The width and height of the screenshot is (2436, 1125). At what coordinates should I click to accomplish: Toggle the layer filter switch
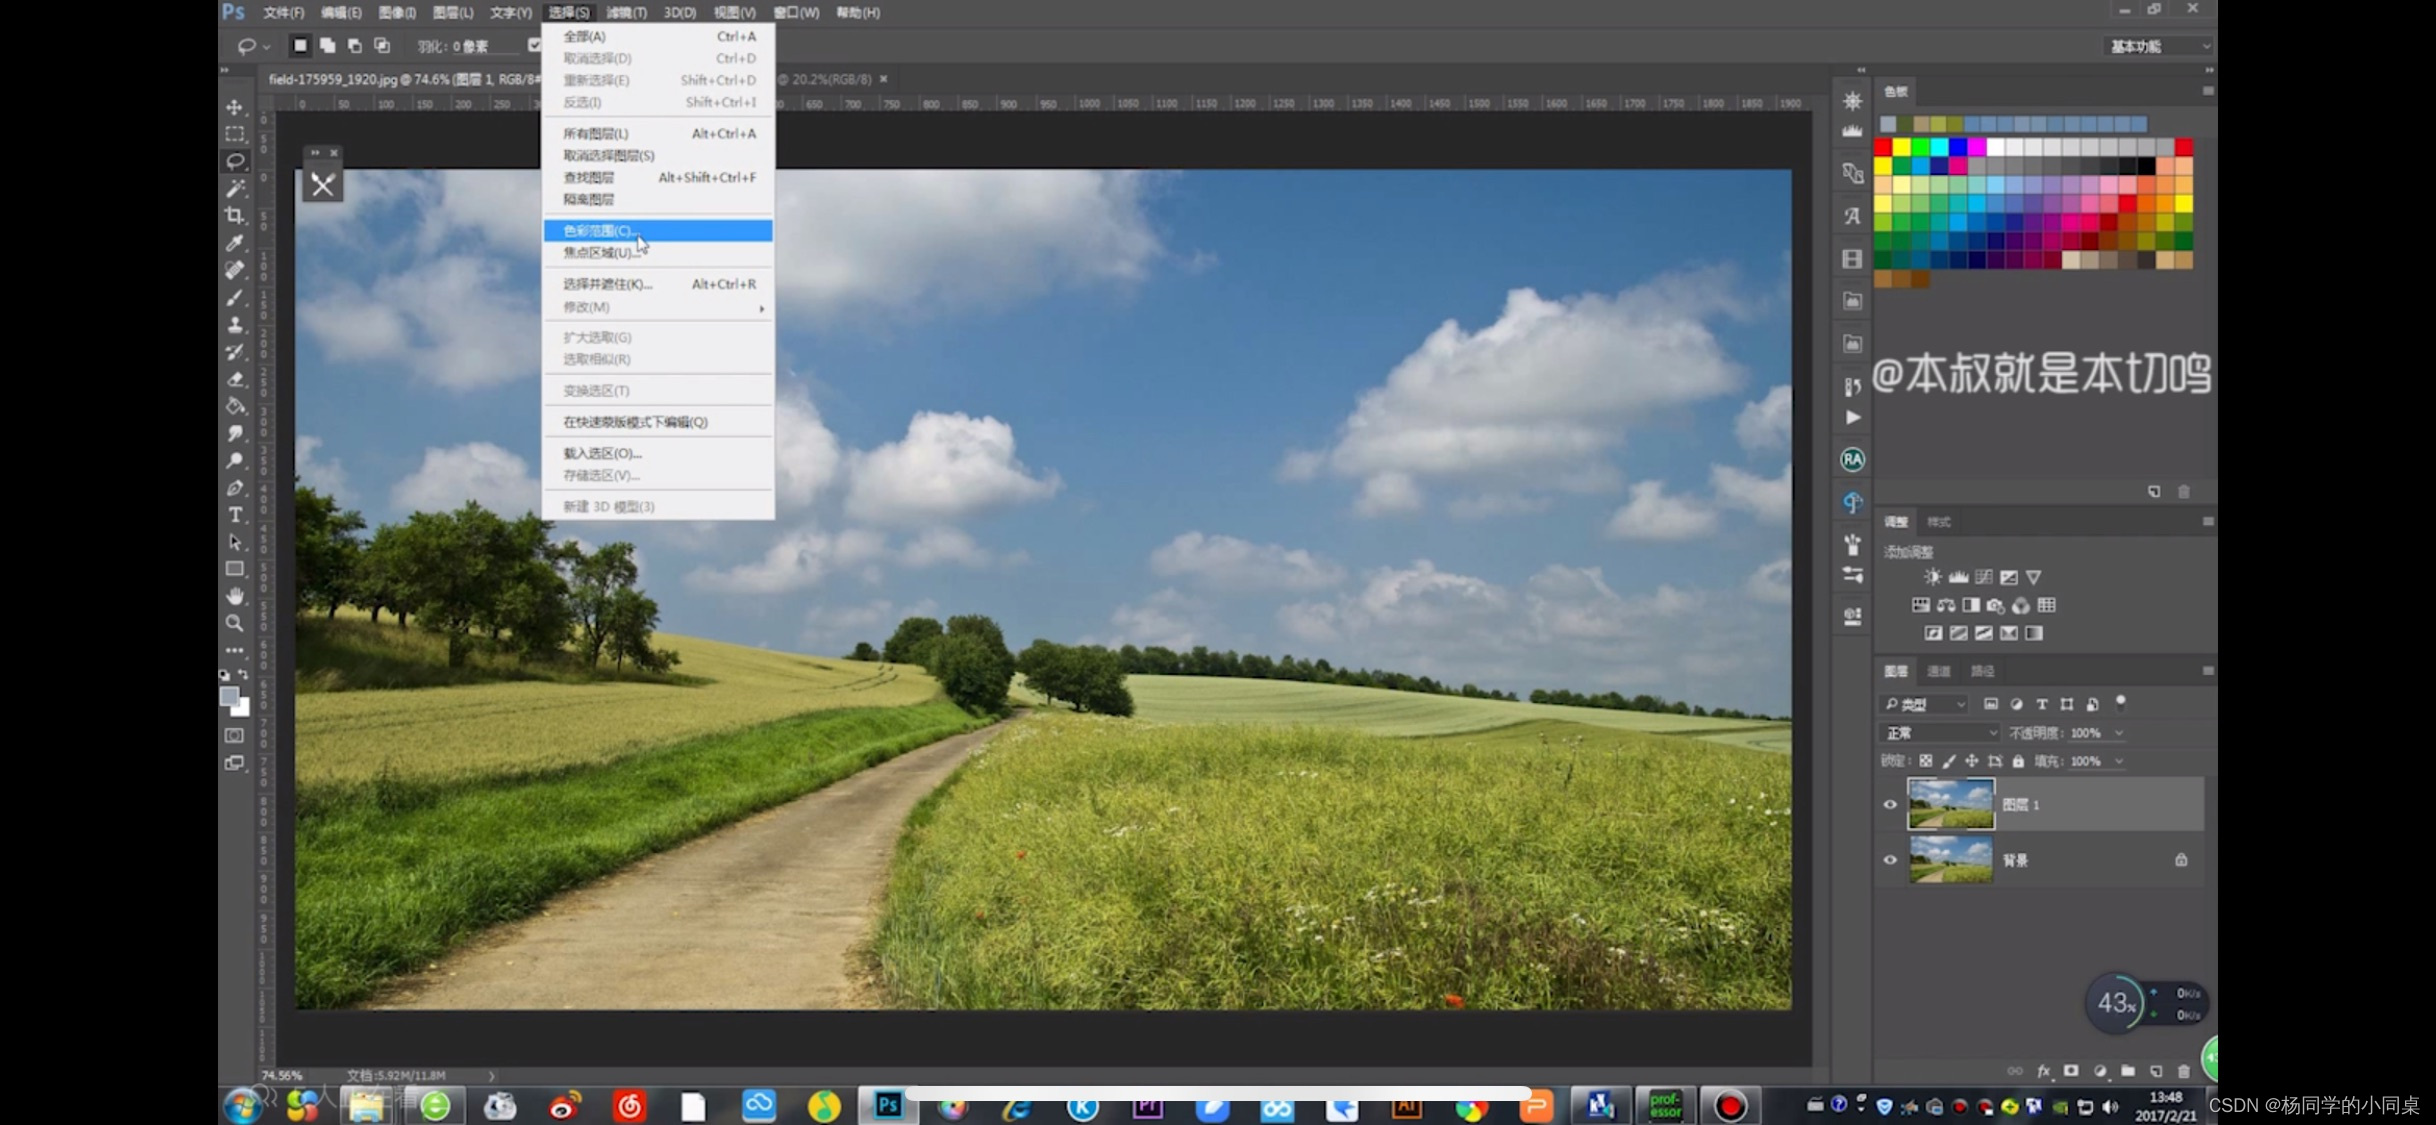[2120, 702]
